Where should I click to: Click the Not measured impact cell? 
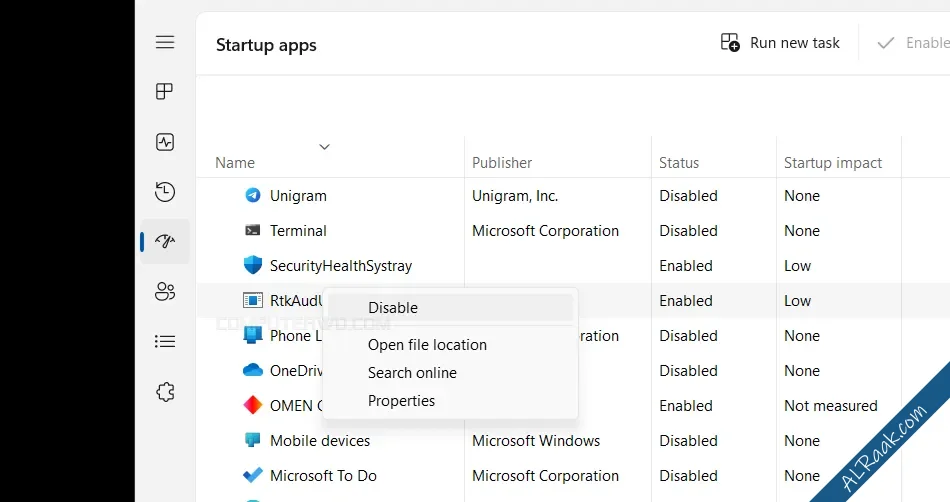pos(831,406)
